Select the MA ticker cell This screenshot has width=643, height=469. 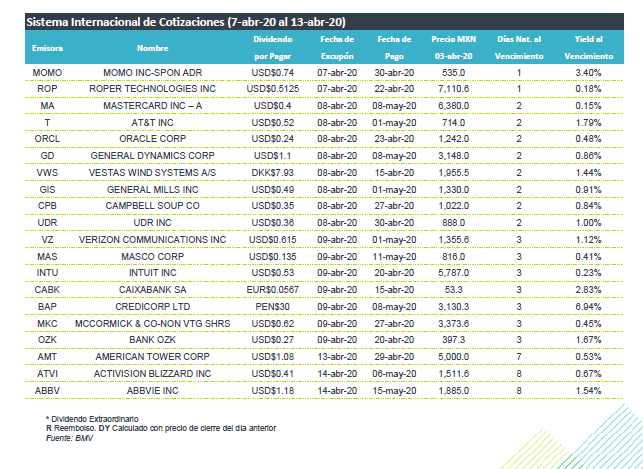[x=47, y=106]
